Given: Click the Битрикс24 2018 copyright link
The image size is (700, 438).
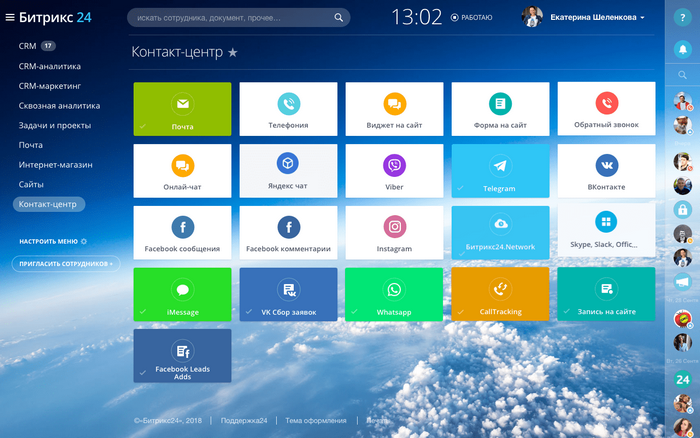Looking at the screenshot, I should [x=168, y=421].
